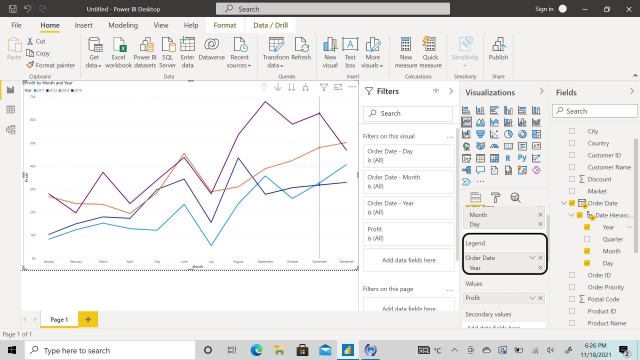640x360 pixels.
Task: Switch to the Insert ribbon tab
Action: (x=83, y=25)
